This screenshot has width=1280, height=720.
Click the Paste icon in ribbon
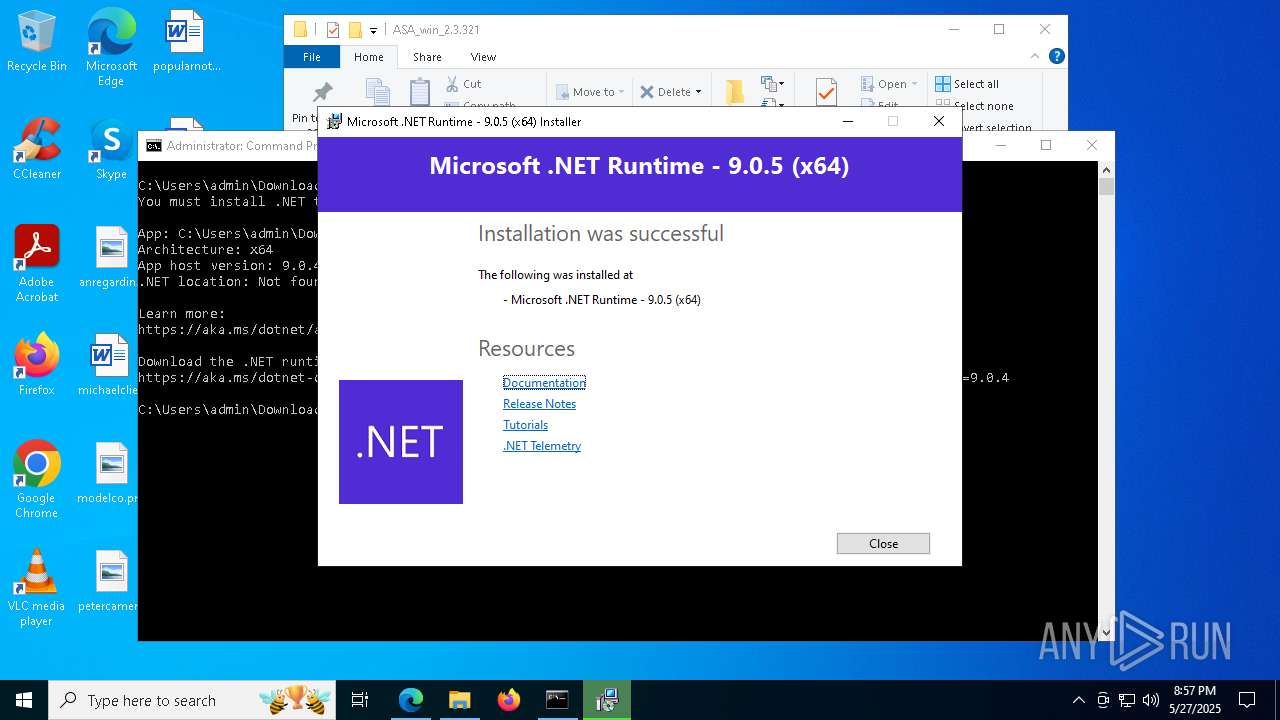tap(420, 92)
